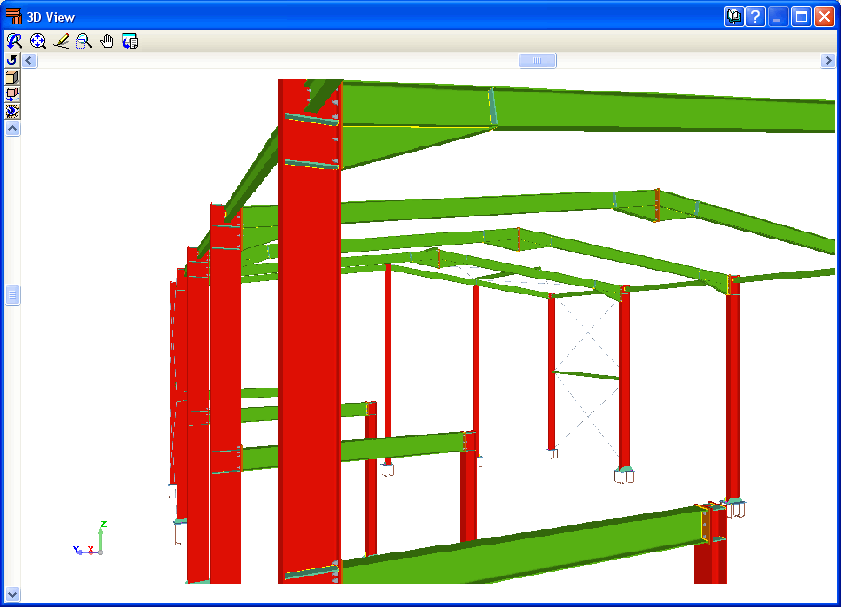The image size is (841, 607).
Task: Click the vertical scrollbar down arrow
Action: click(12, 594)
